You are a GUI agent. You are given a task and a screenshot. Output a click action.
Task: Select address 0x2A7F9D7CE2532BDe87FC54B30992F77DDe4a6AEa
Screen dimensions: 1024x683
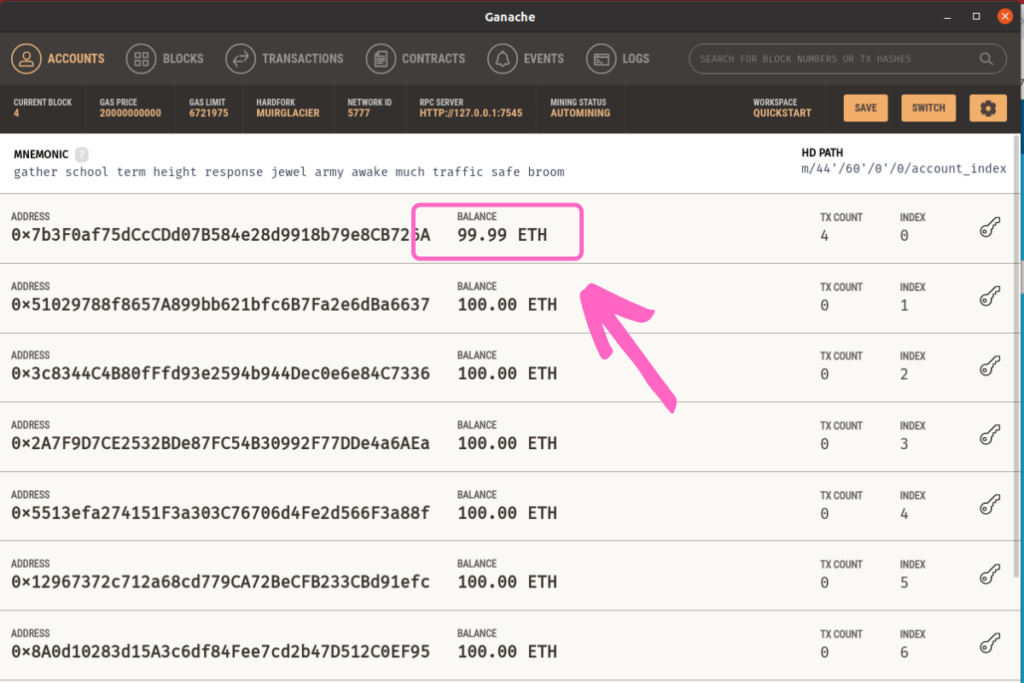coord(221,443)
